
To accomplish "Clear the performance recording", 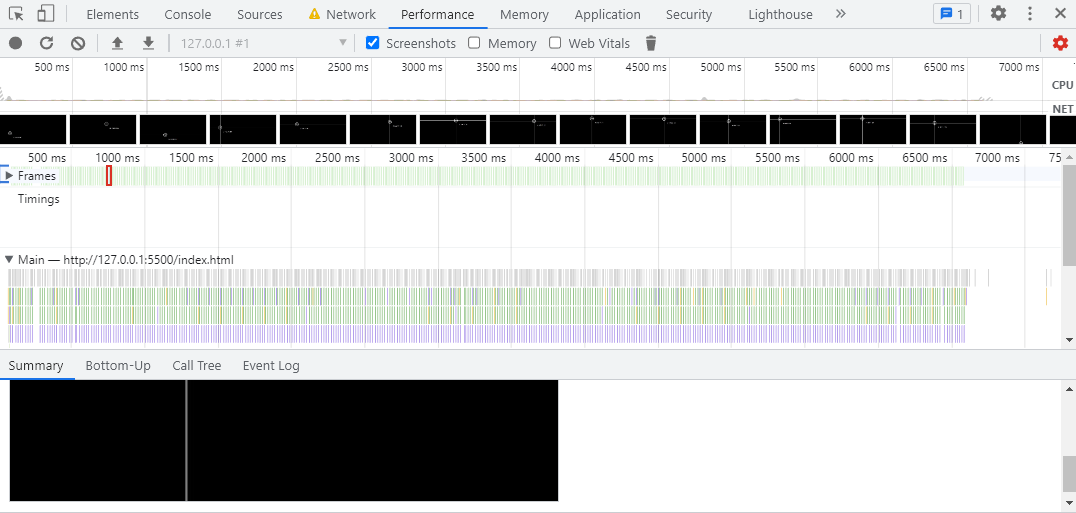I will coord(78,43).
